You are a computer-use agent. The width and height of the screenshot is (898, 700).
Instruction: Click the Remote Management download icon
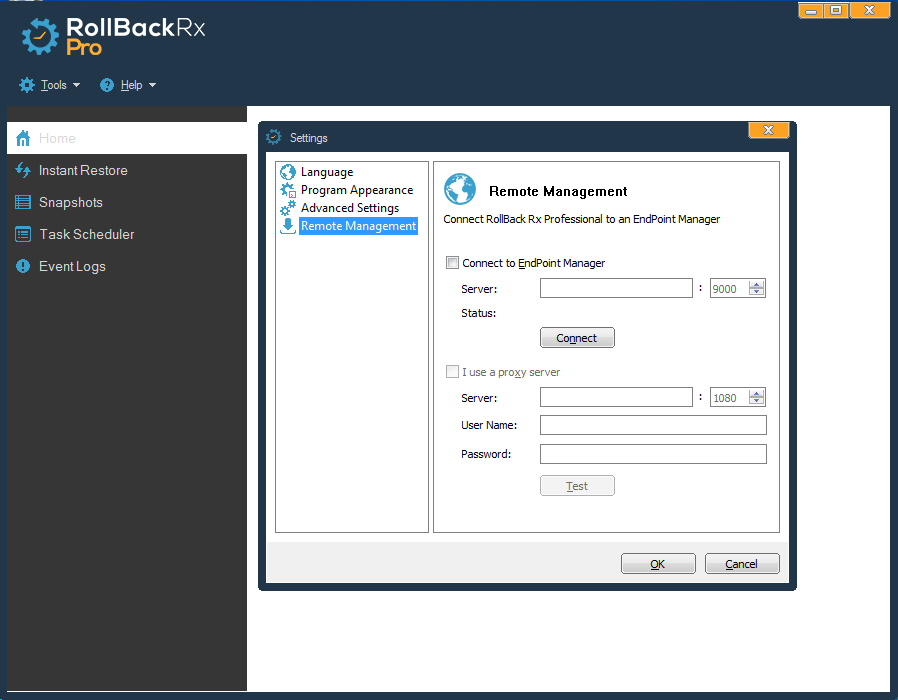(x=287, y=226)
